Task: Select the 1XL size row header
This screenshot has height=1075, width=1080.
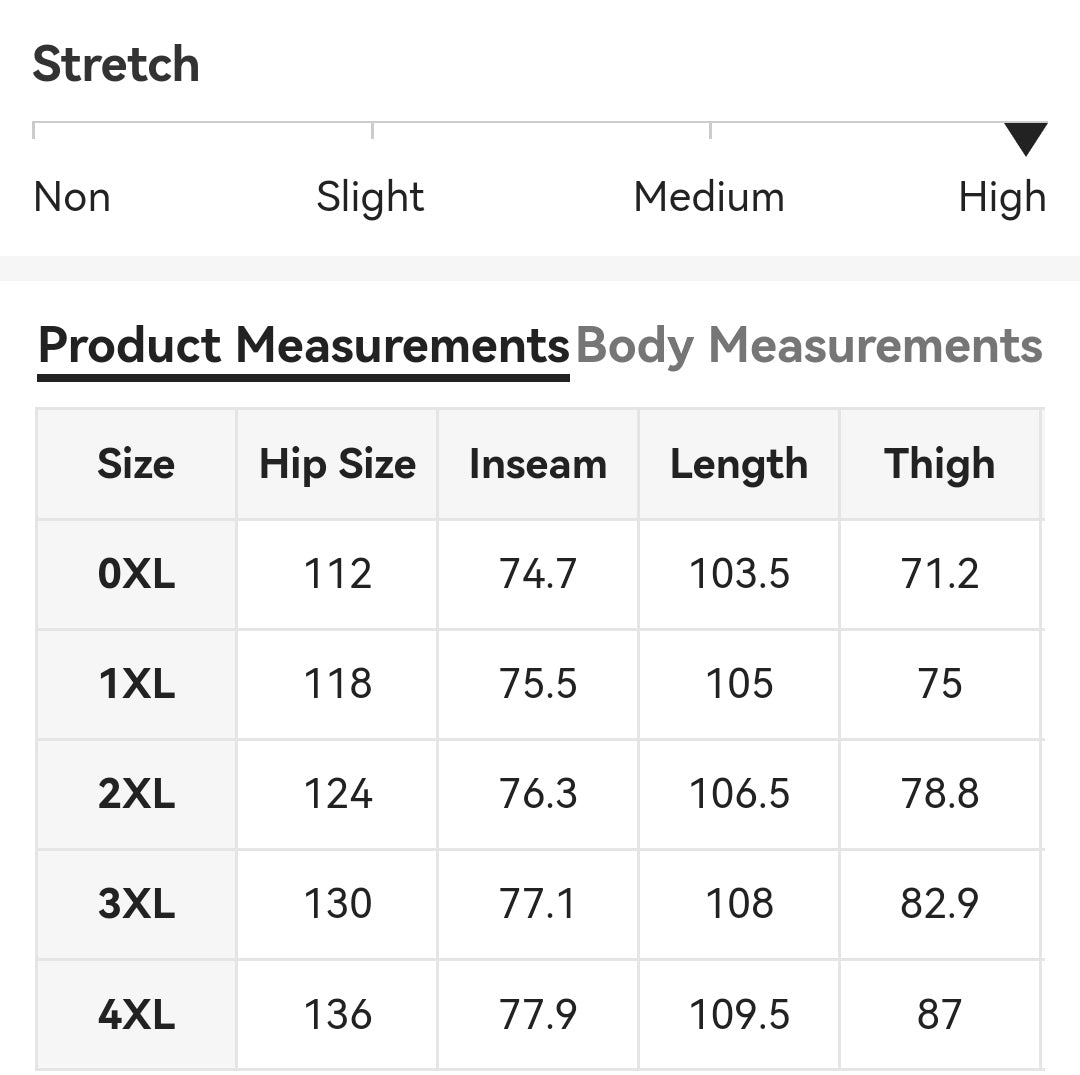Action: pos(136,685)
